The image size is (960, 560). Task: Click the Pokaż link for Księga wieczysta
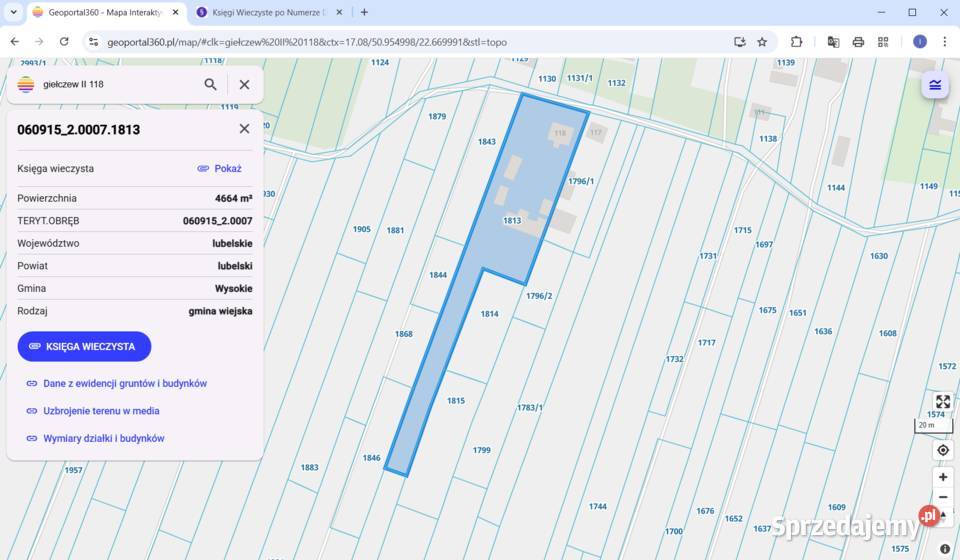pos(220,168)
